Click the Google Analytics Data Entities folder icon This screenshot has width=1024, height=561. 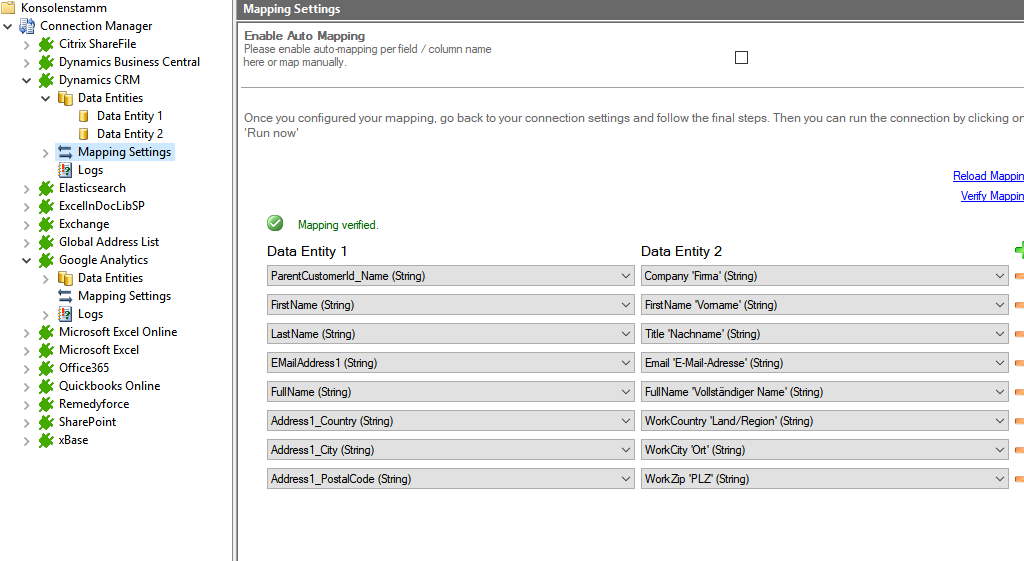click(65, 278)
